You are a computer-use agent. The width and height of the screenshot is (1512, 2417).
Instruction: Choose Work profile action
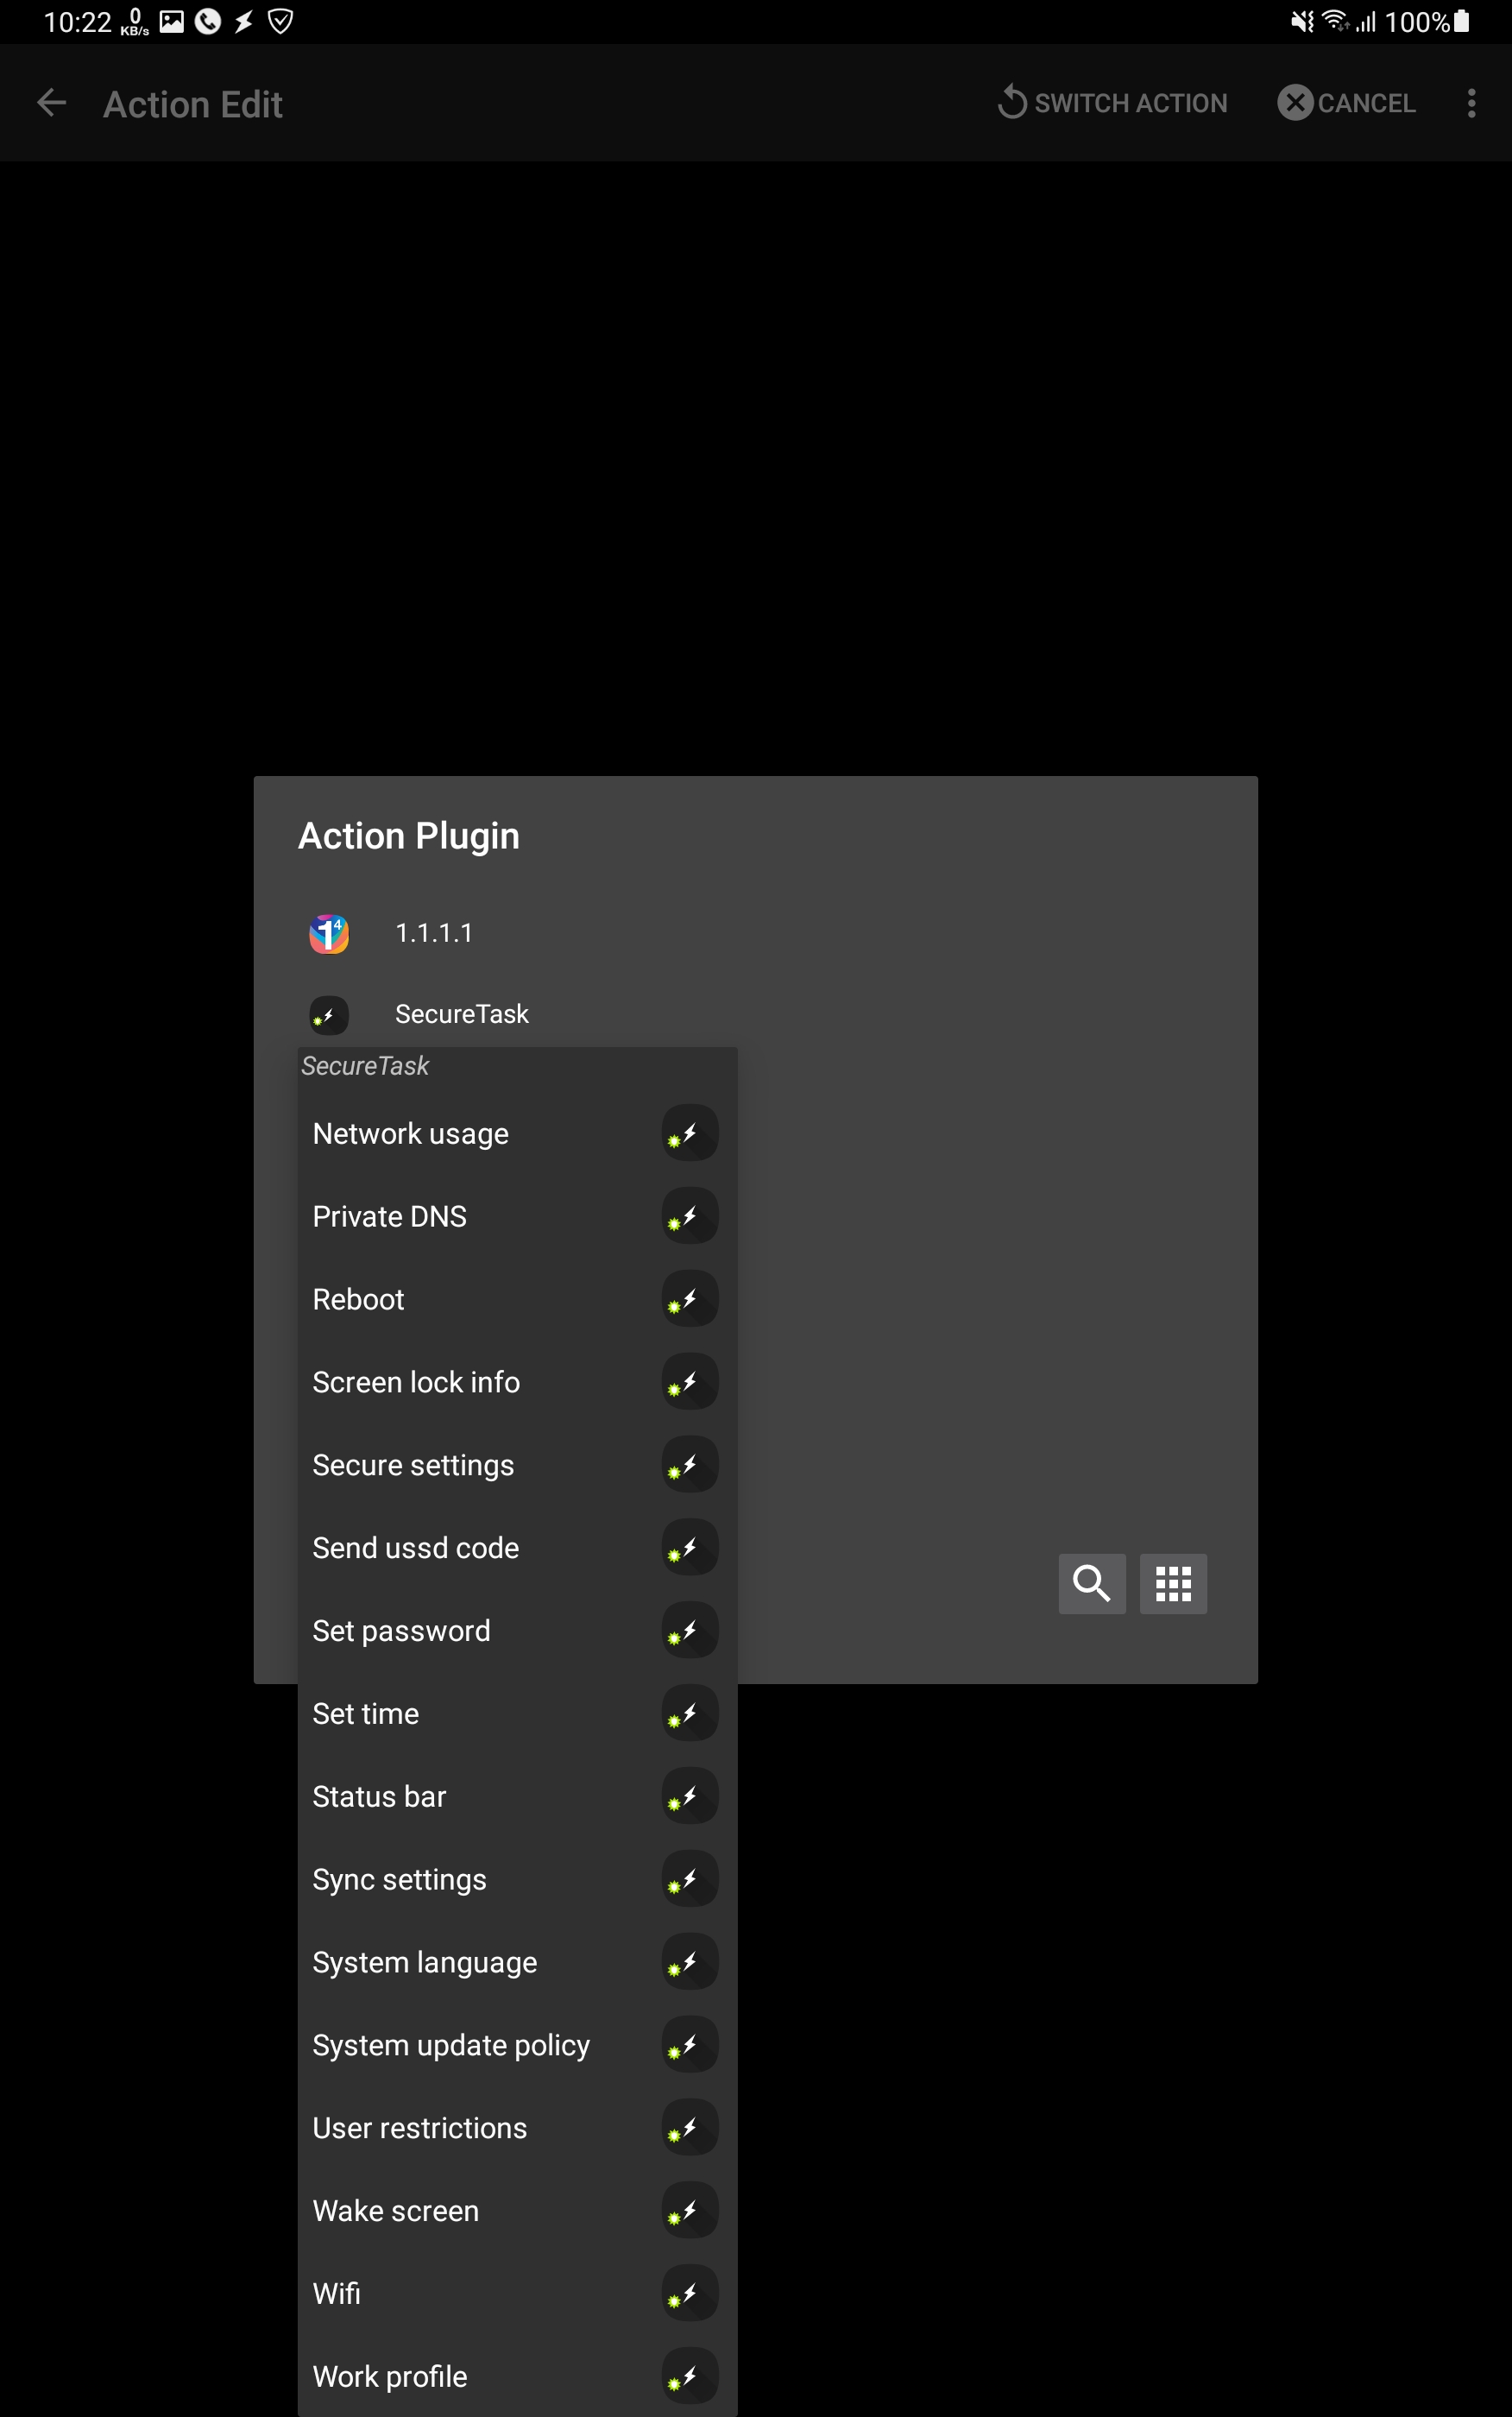(x=517, y=2377)
